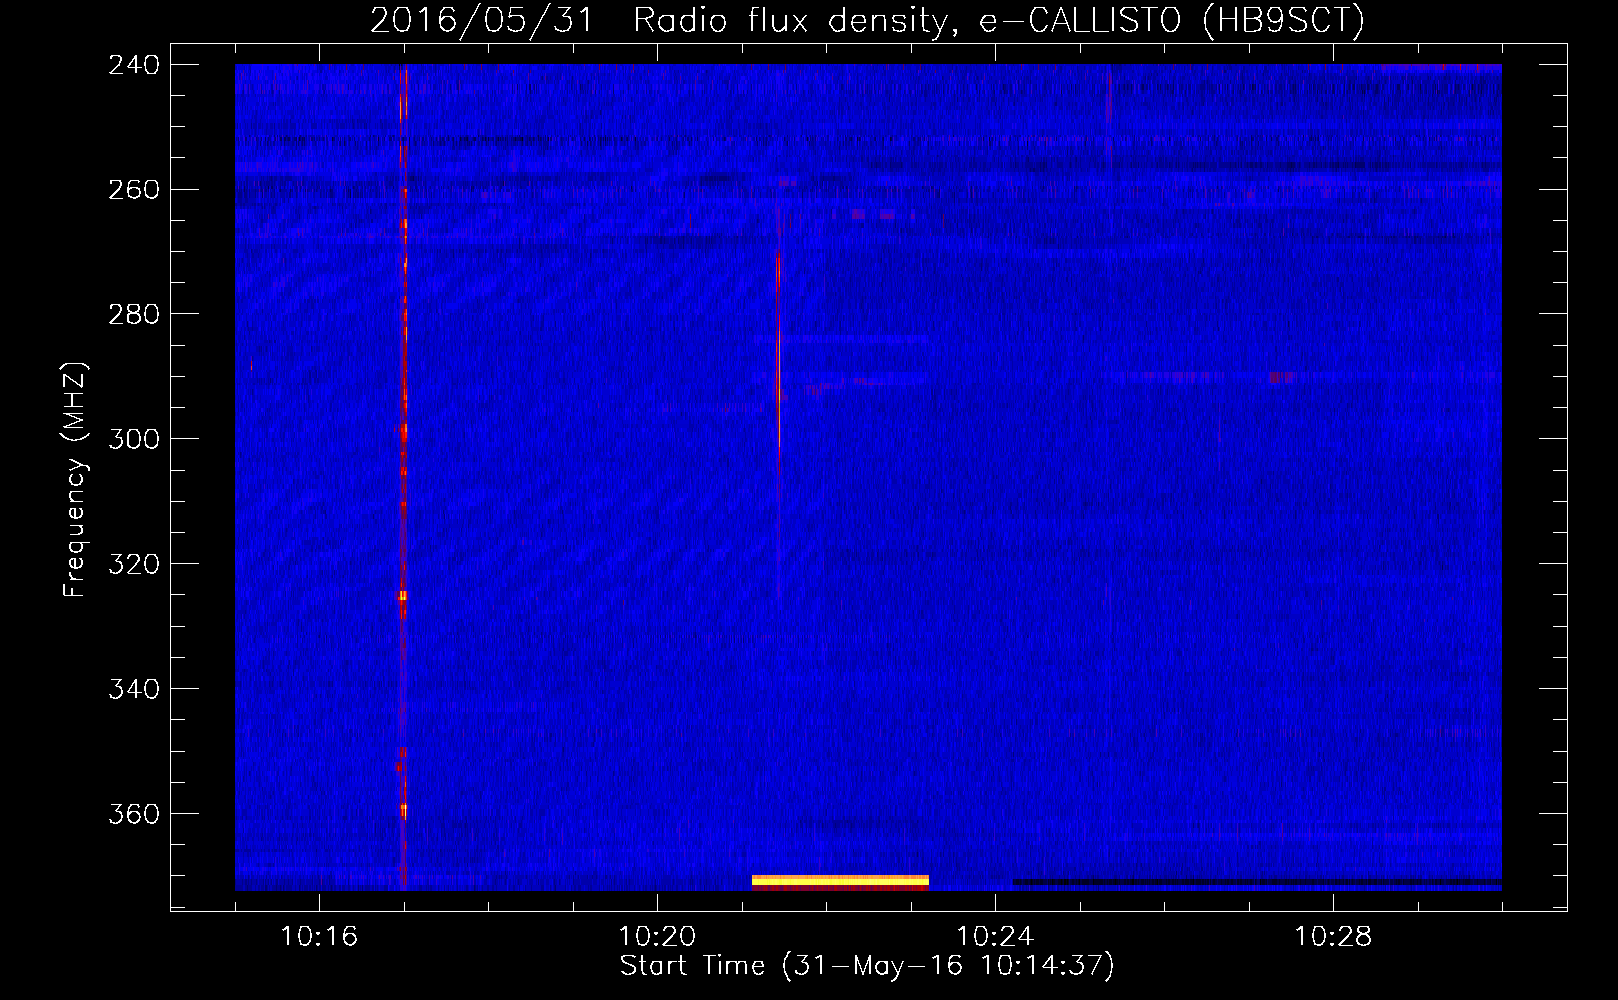Click the 280 frequency tick label
The image size is (1618, 1000).
[x=134, y=315]
